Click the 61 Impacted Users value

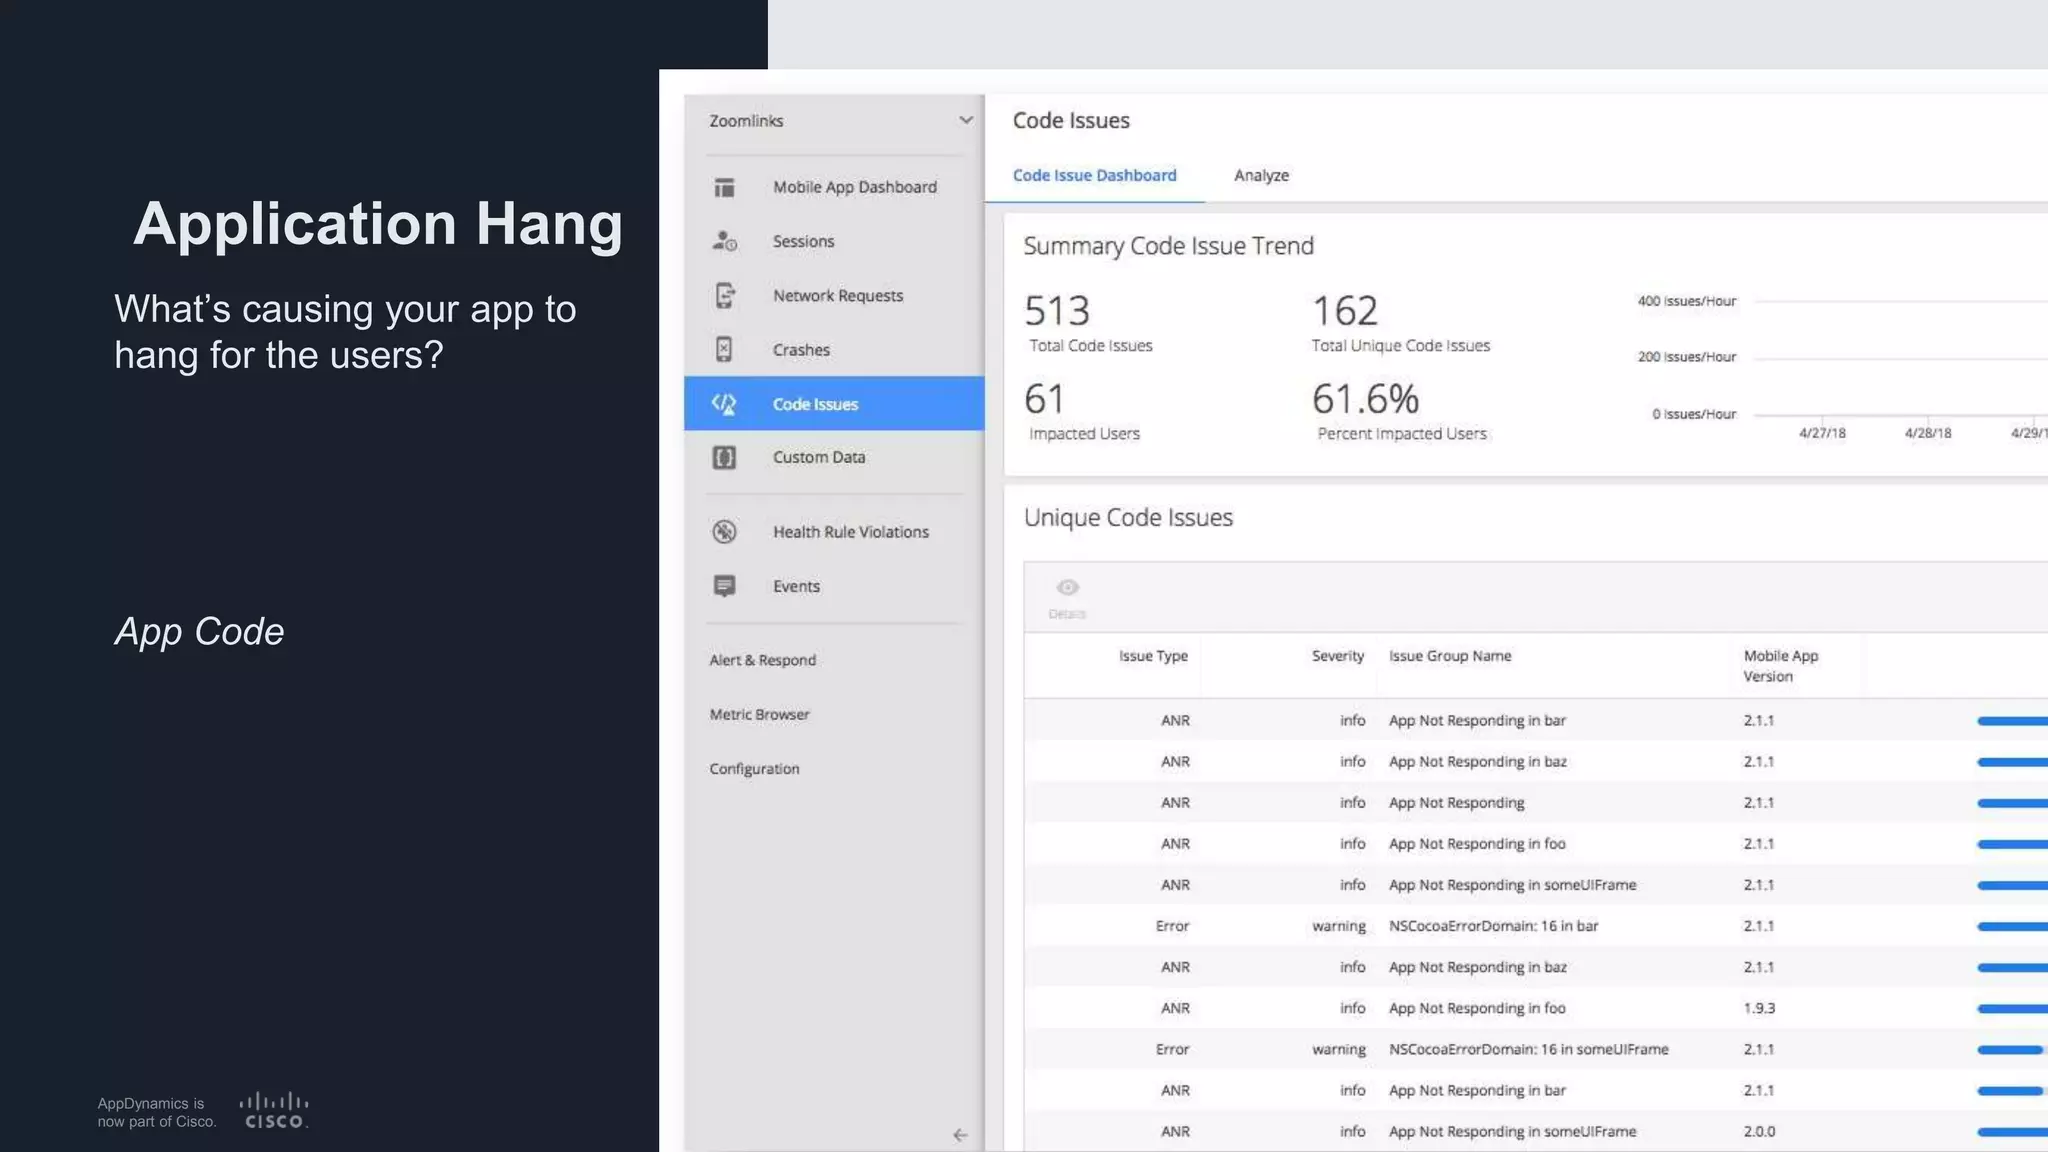[1044, 399]
